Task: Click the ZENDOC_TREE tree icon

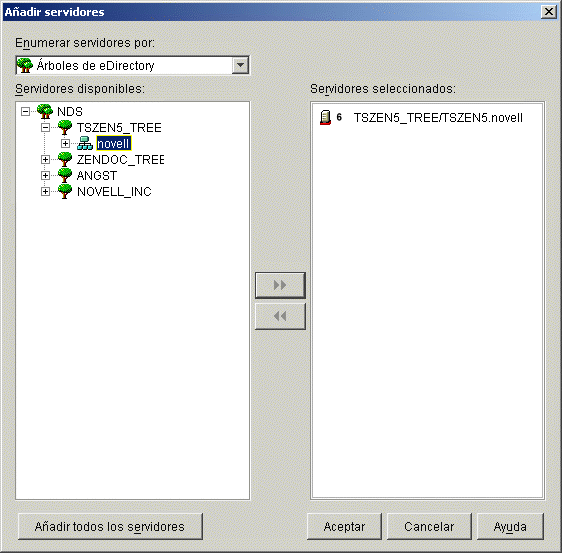Action: pyautogui.click(x=65, y=159)
